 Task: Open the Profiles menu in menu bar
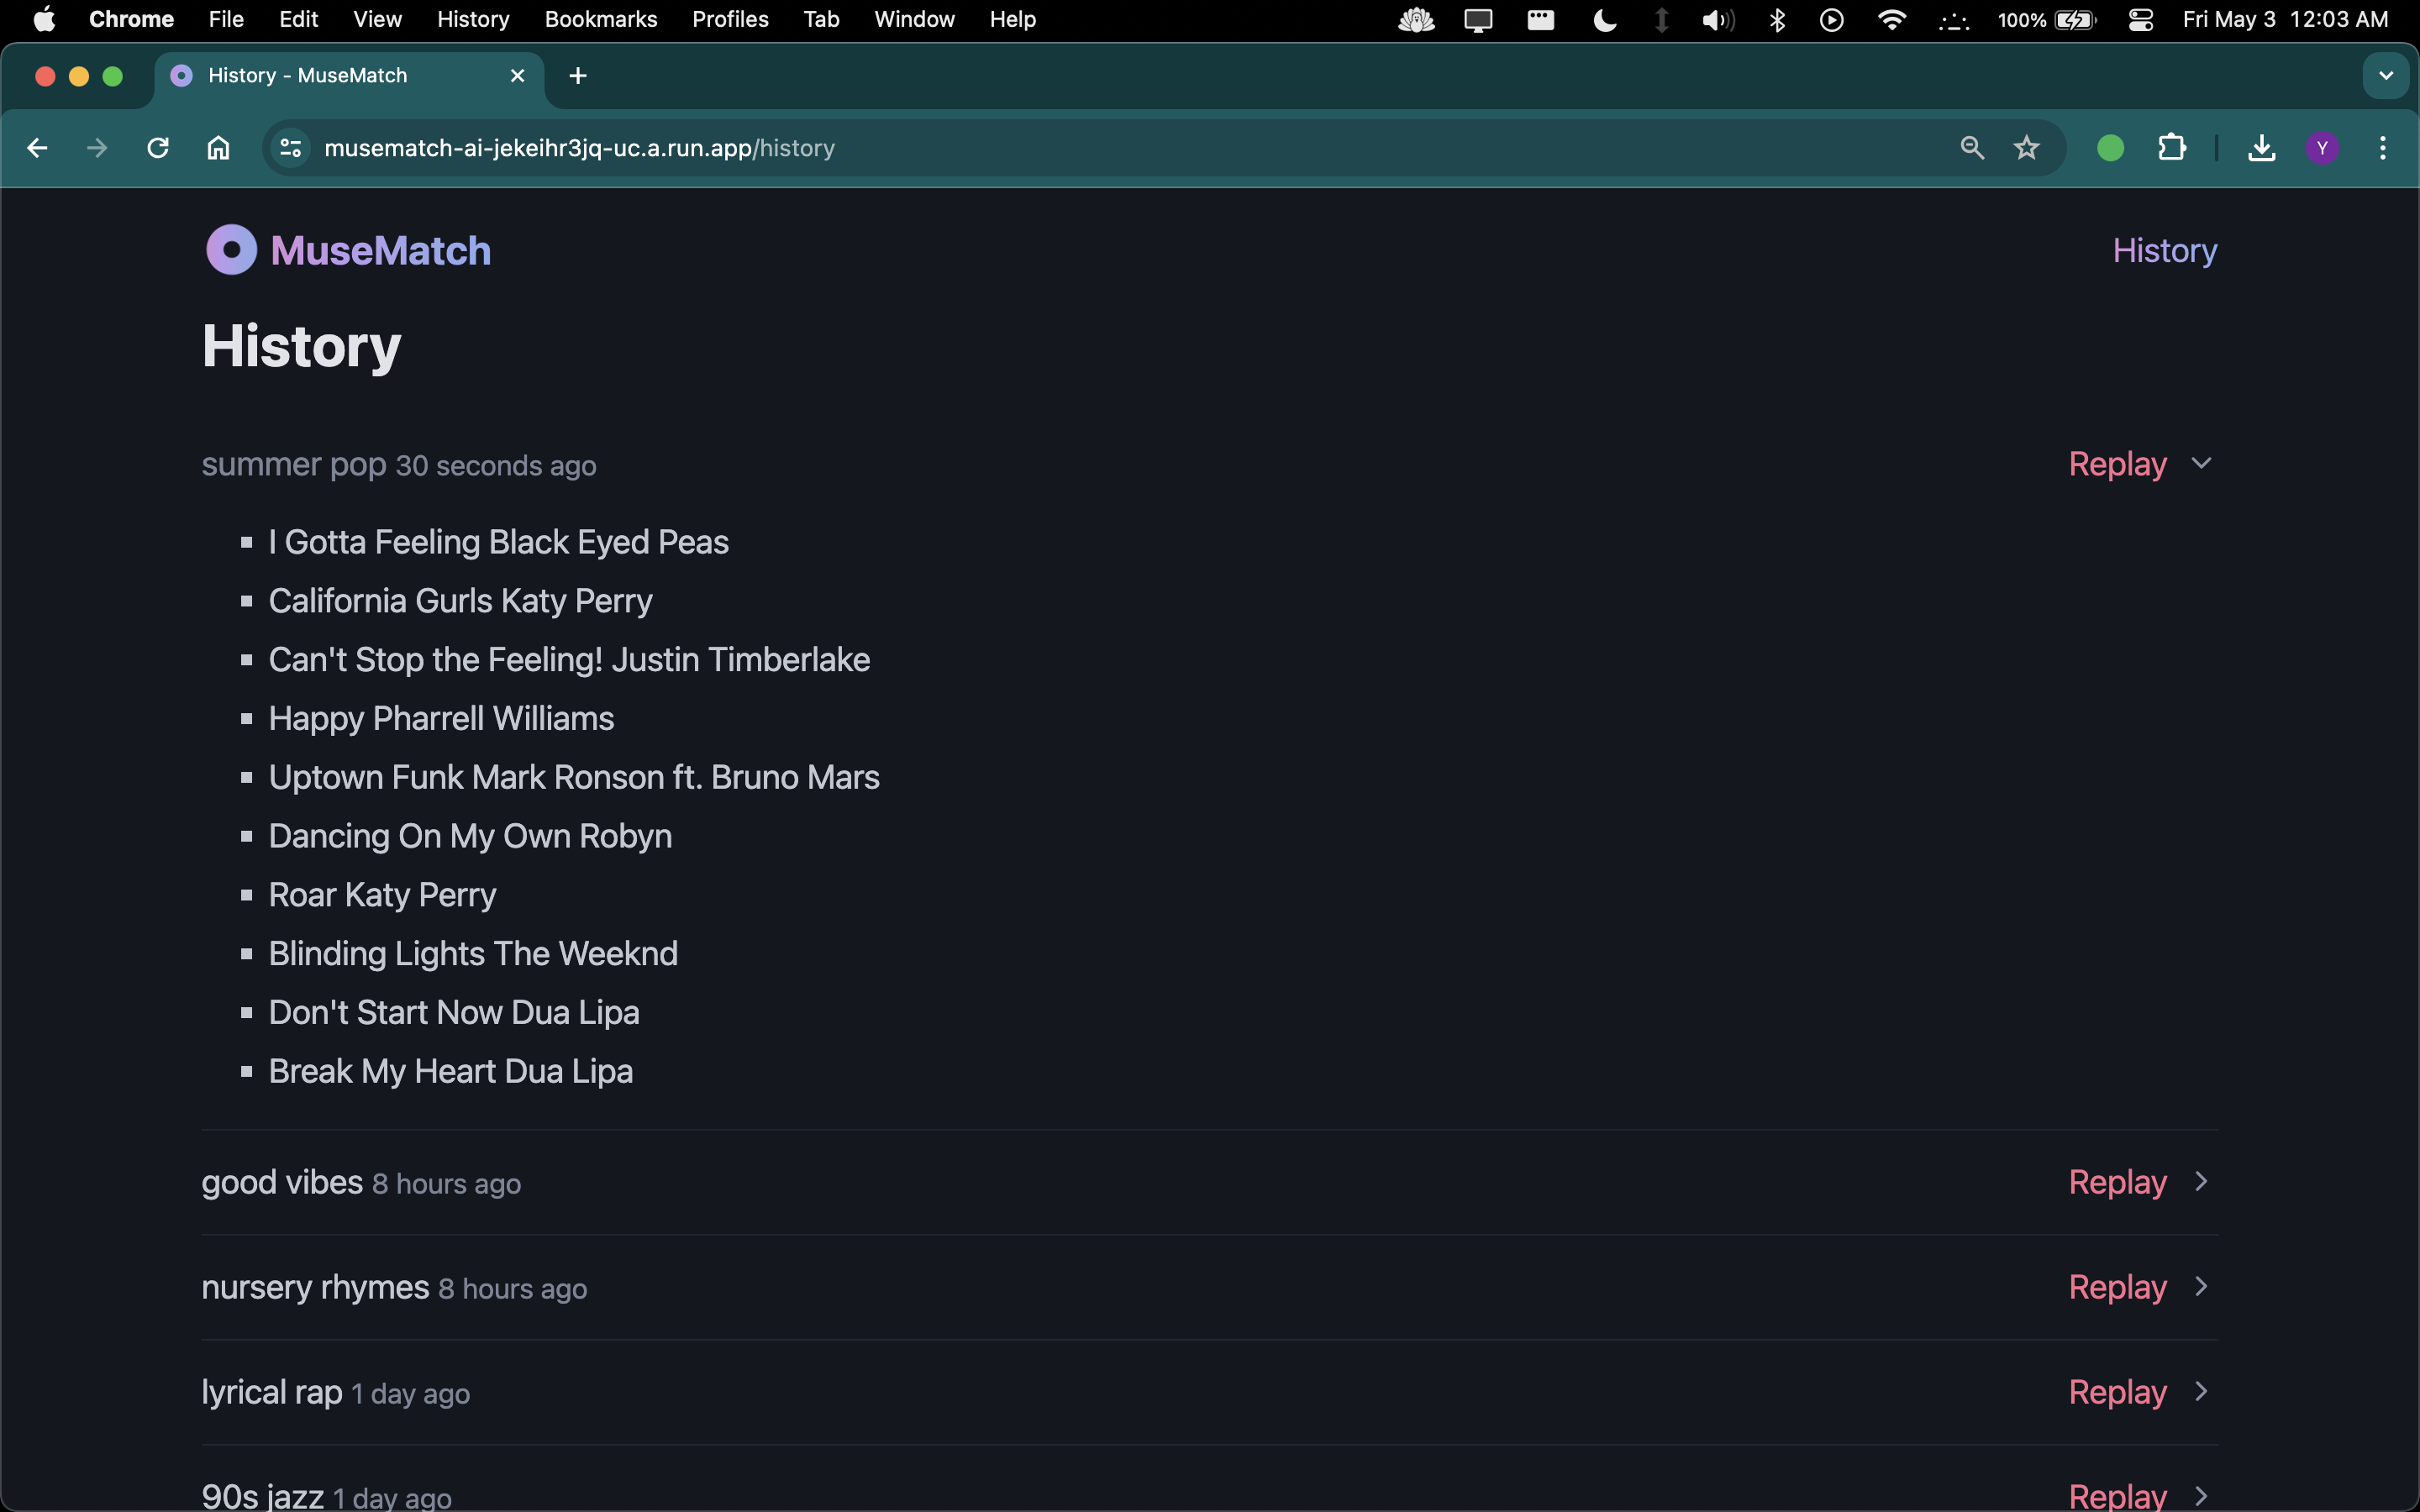click(730, 20)
